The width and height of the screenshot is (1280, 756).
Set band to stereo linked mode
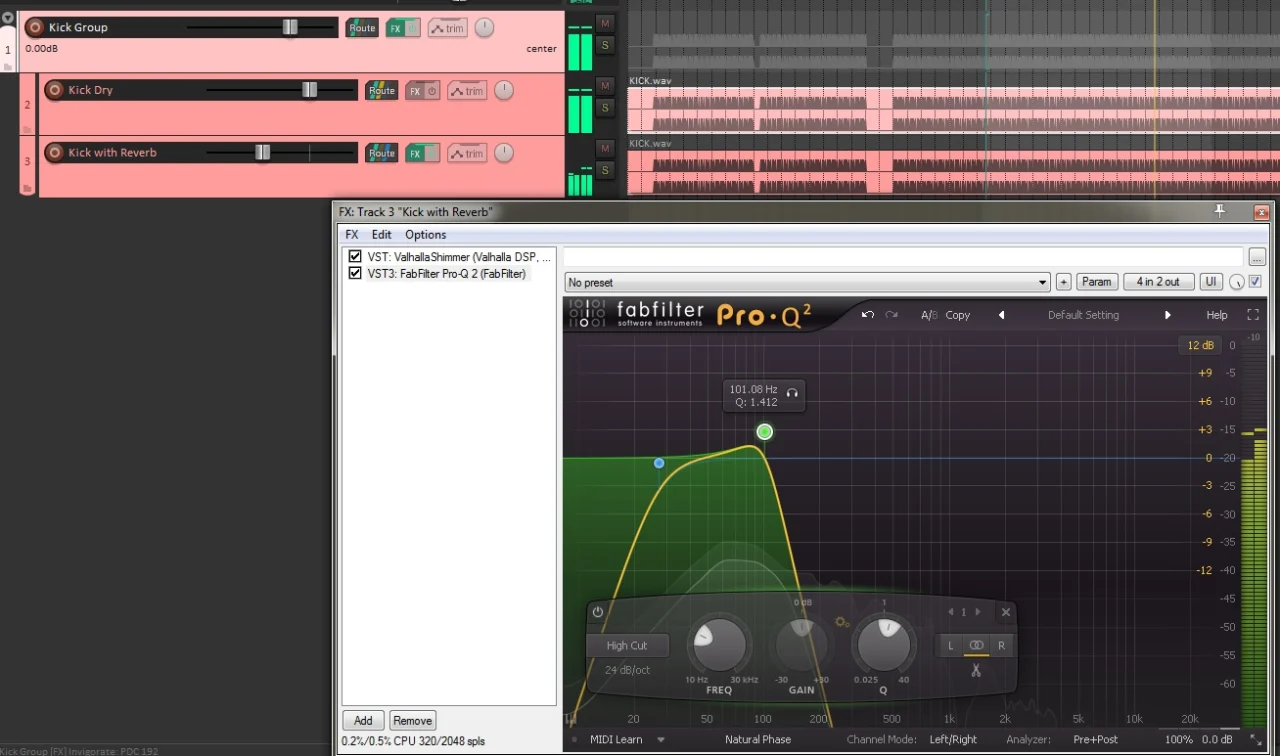coord(976,646)
